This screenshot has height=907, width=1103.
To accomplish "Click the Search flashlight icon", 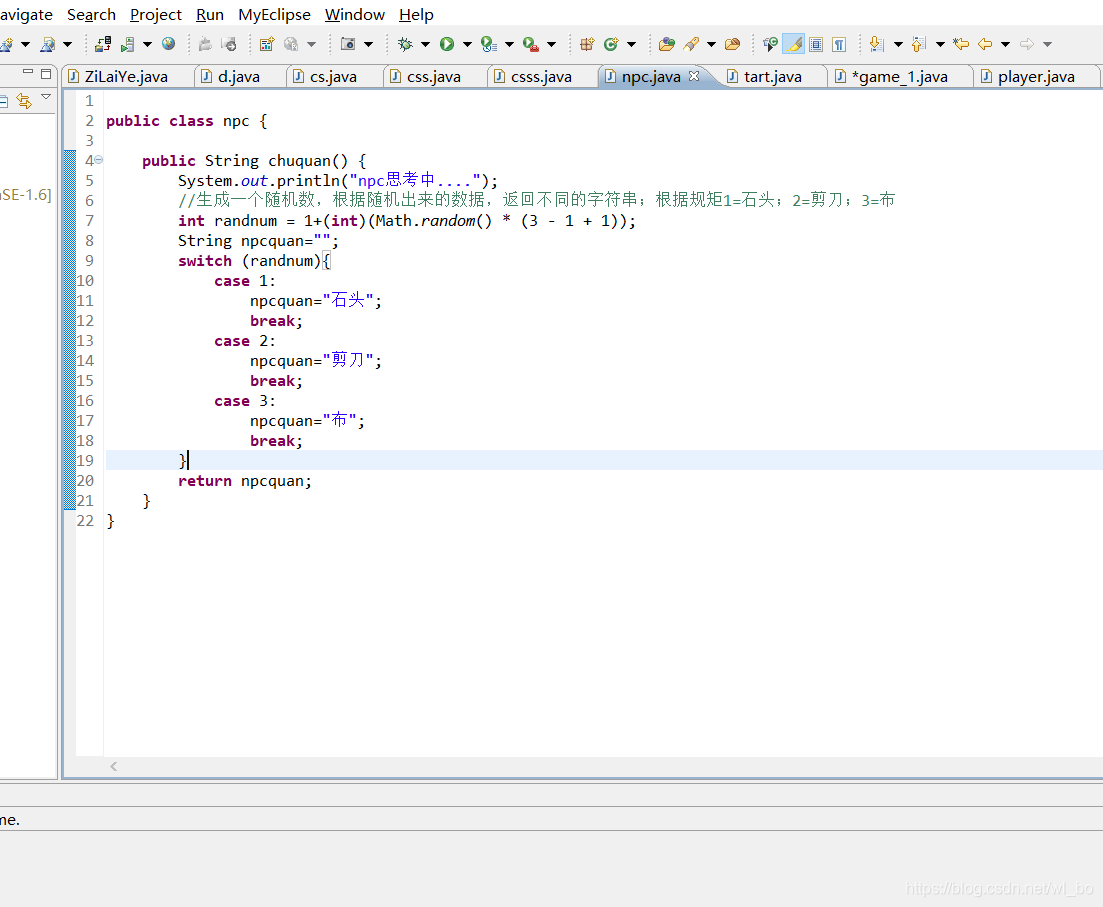I will click(x=691, y=44).
